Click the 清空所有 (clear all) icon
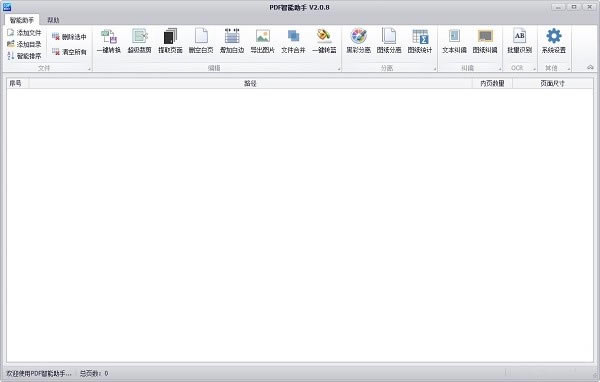 coord(56,52)
